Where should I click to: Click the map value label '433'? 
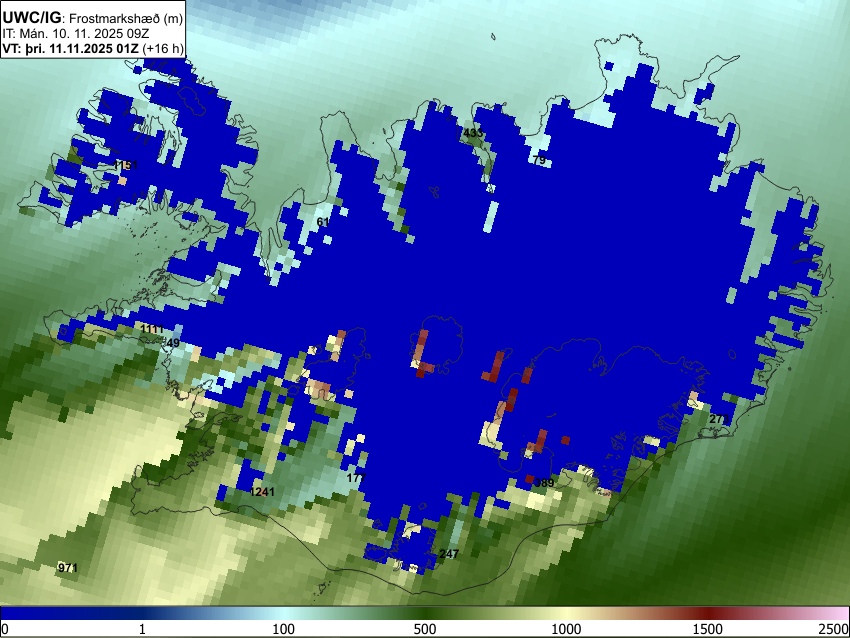[x=473, y=133]
